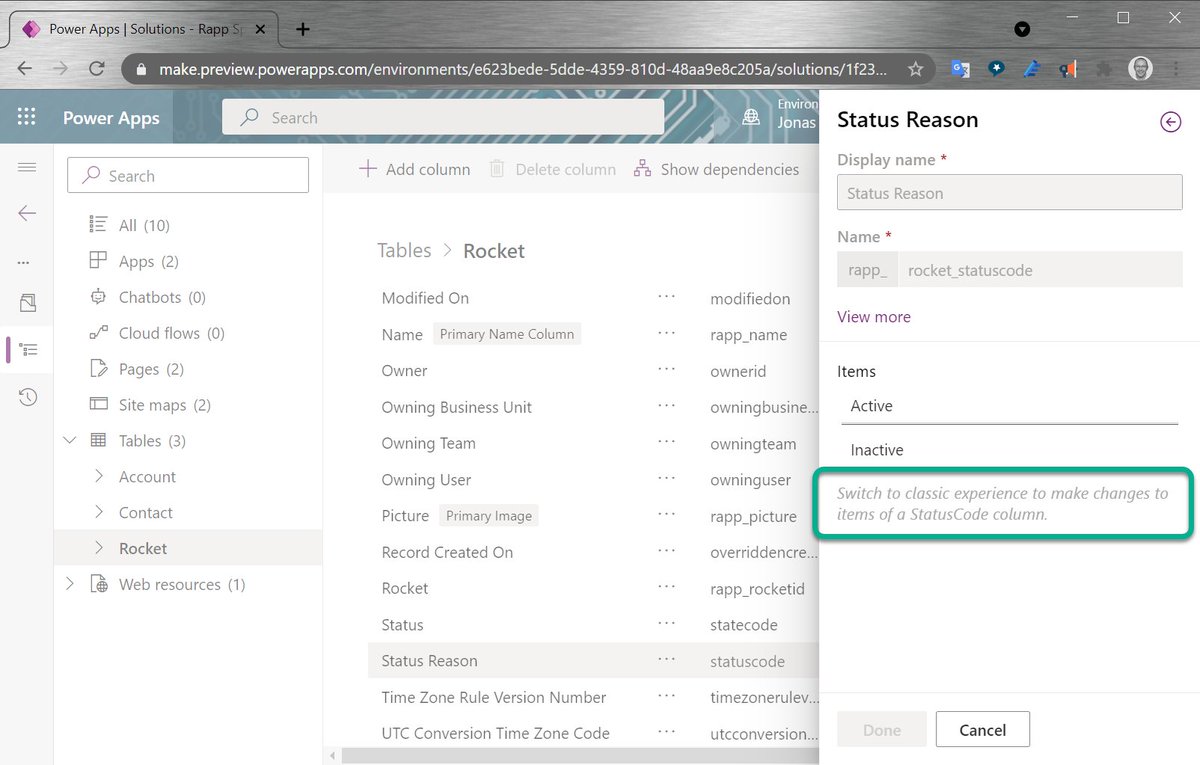Go back using the left rail arrow
Viewport: 1200px width, 765px height.
click(27, 213)
